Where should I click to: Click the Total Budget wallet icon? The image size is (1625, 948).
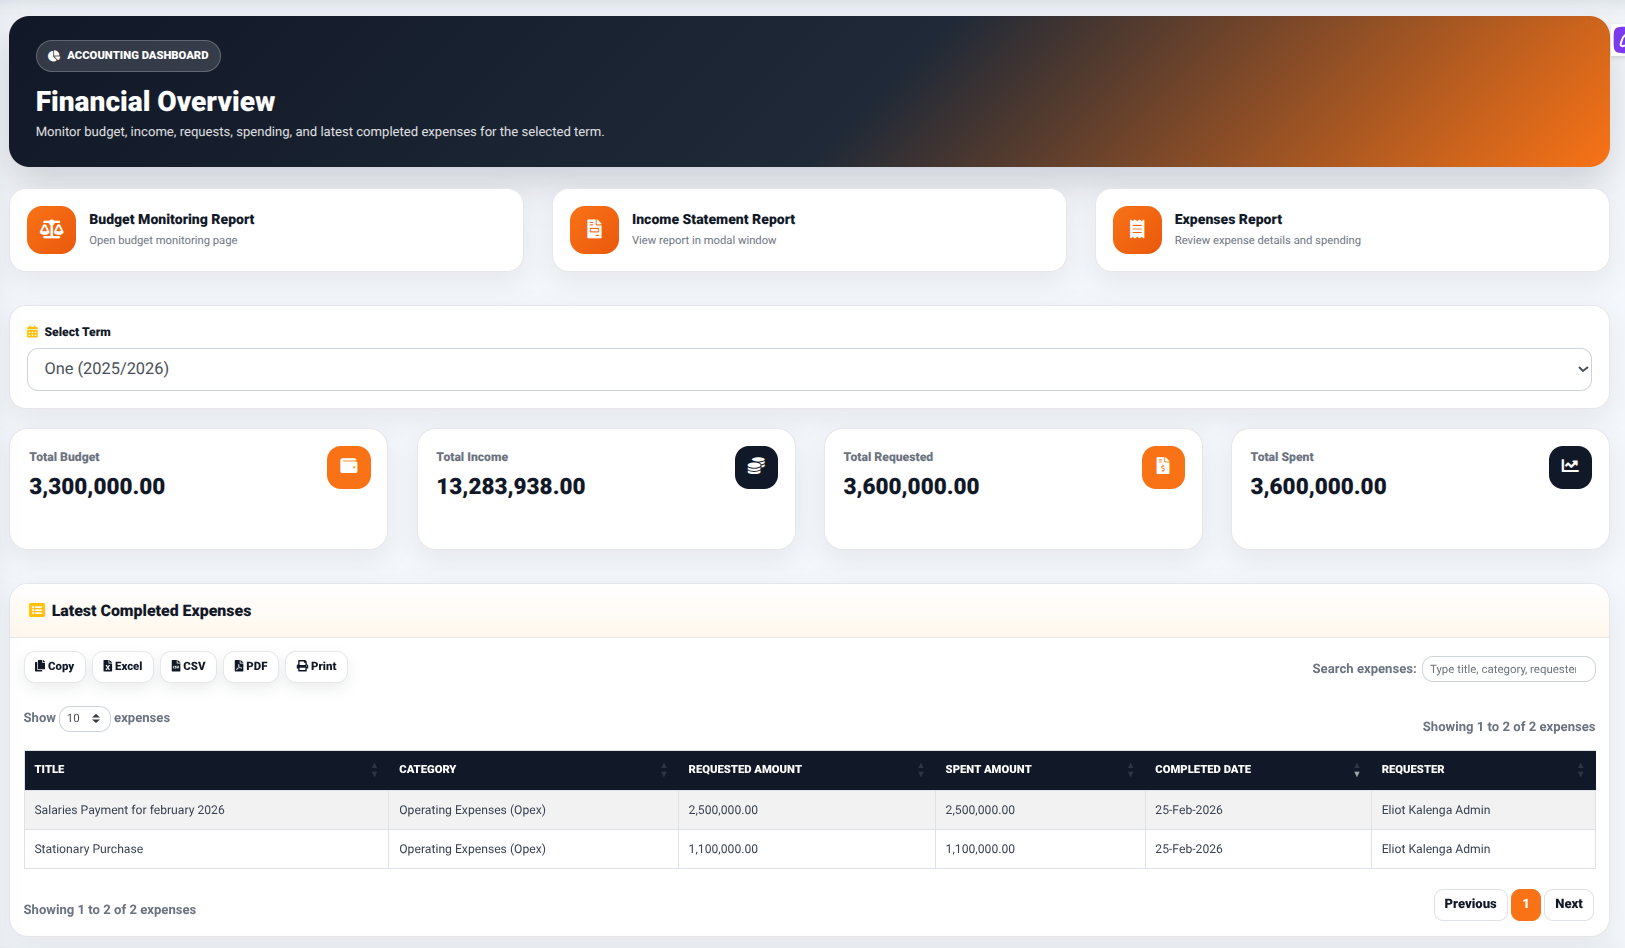point(349,467)
